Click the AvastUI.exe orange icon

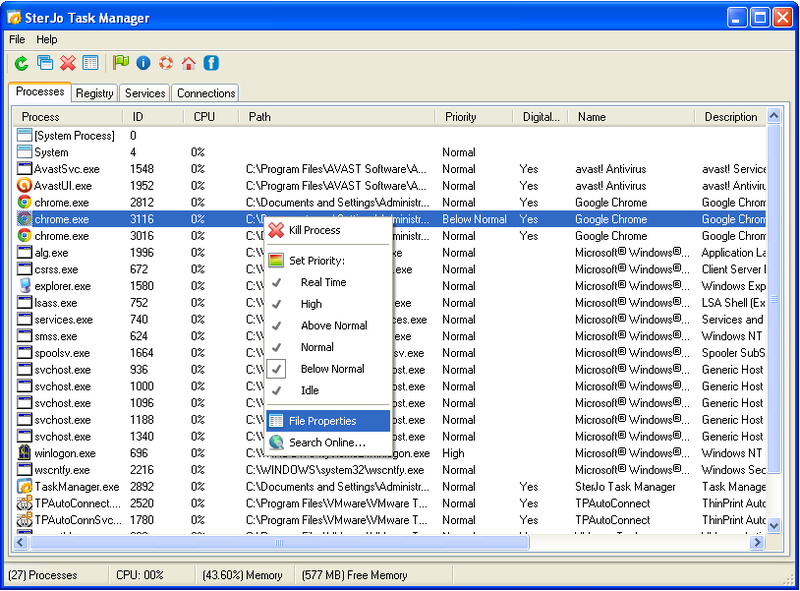pos(24,185)
